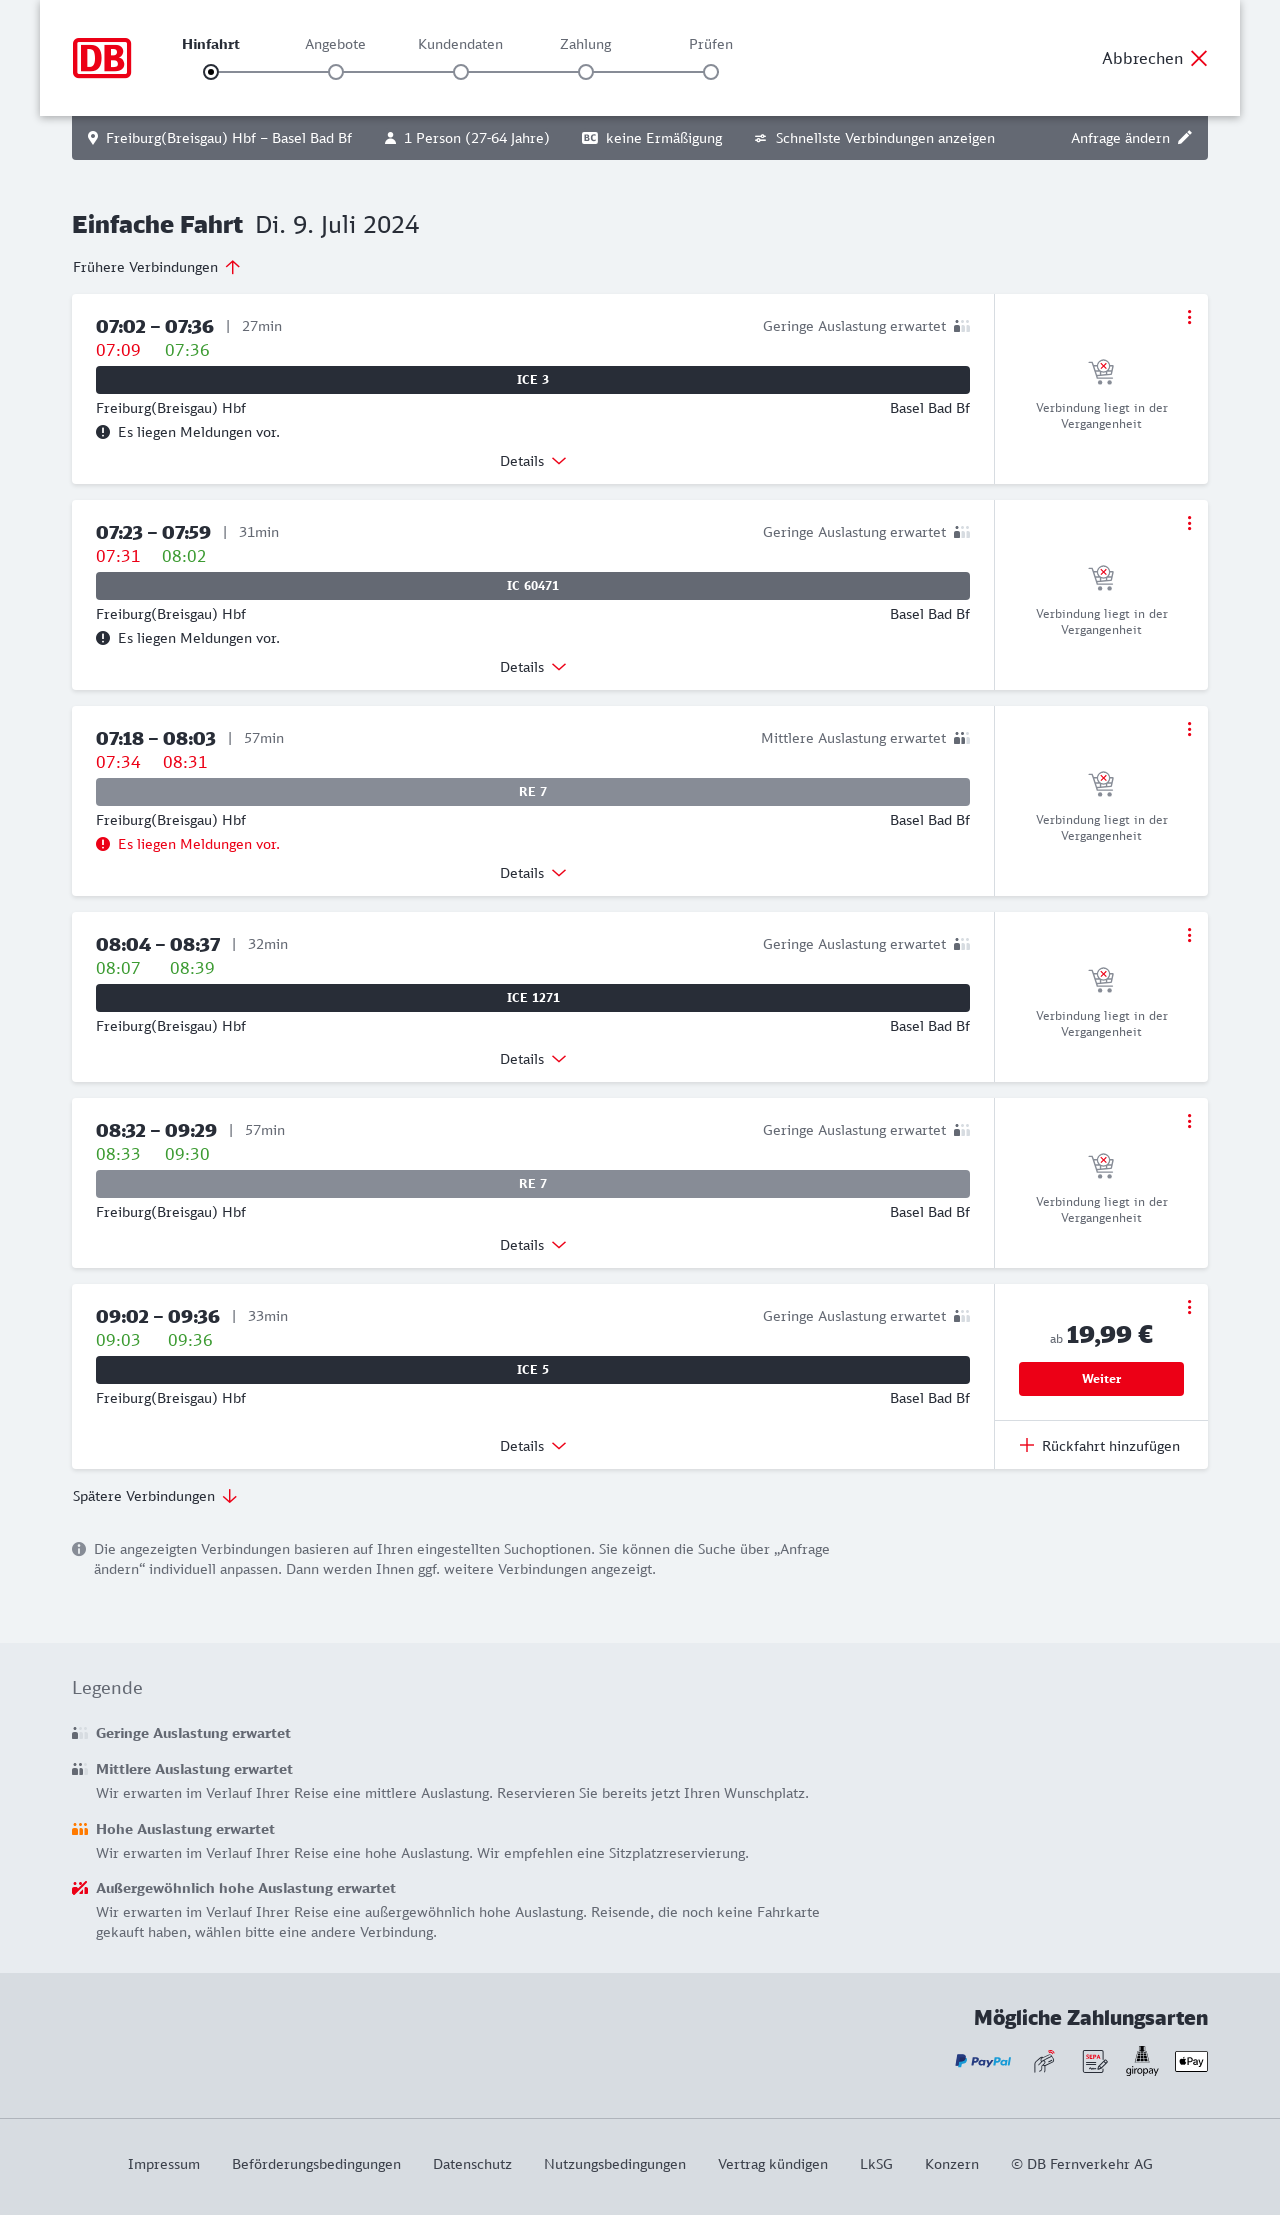Select the Zahlung step circle
This screenshot has width=1280, height=2215.
click(x=586, y=72)
